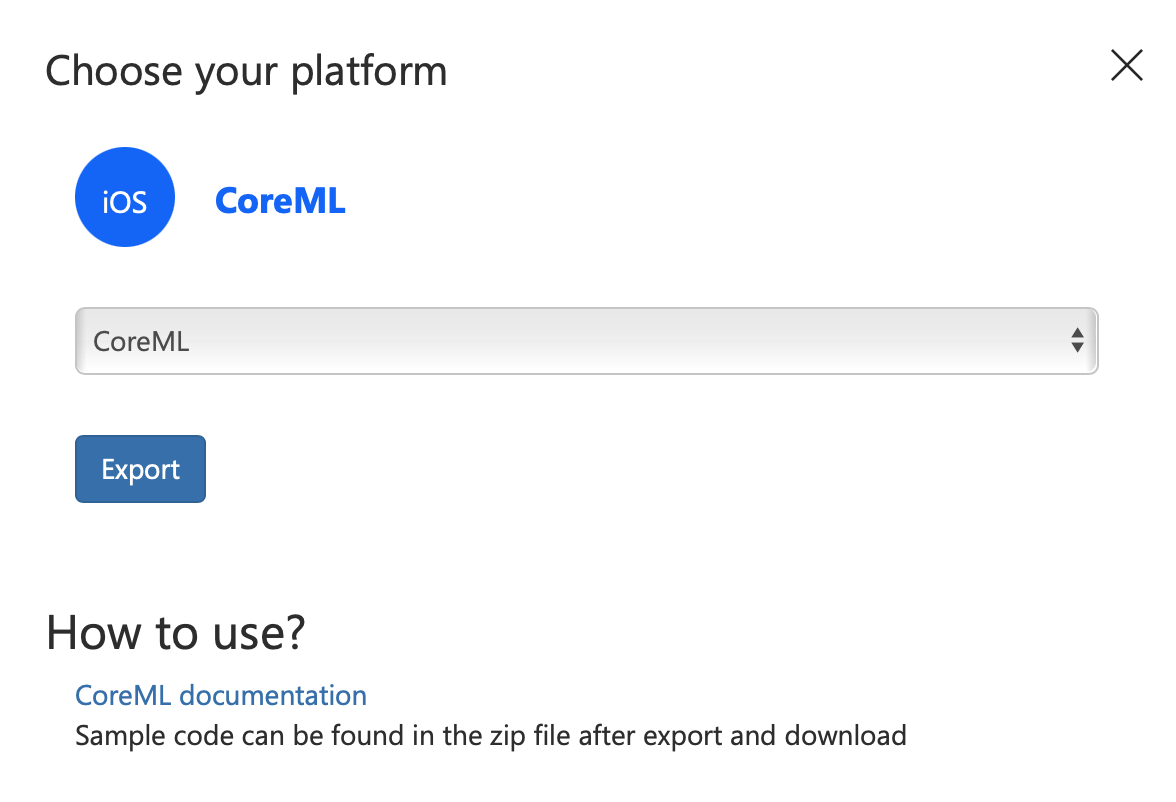Open the CoreML platform dropdown
This screenshot has width=1176, height=802.
coord(586,341)
